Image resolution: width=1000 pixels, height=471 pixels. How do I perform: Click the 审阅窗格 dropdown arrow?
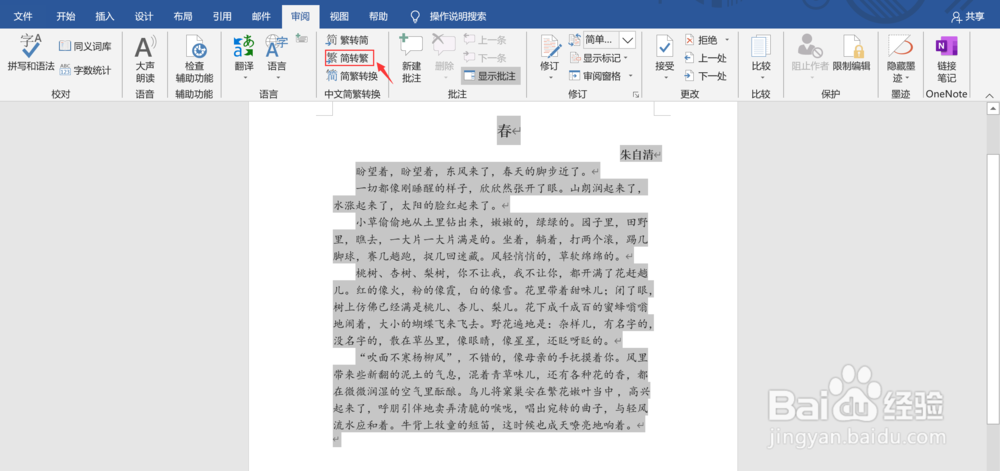631,76
